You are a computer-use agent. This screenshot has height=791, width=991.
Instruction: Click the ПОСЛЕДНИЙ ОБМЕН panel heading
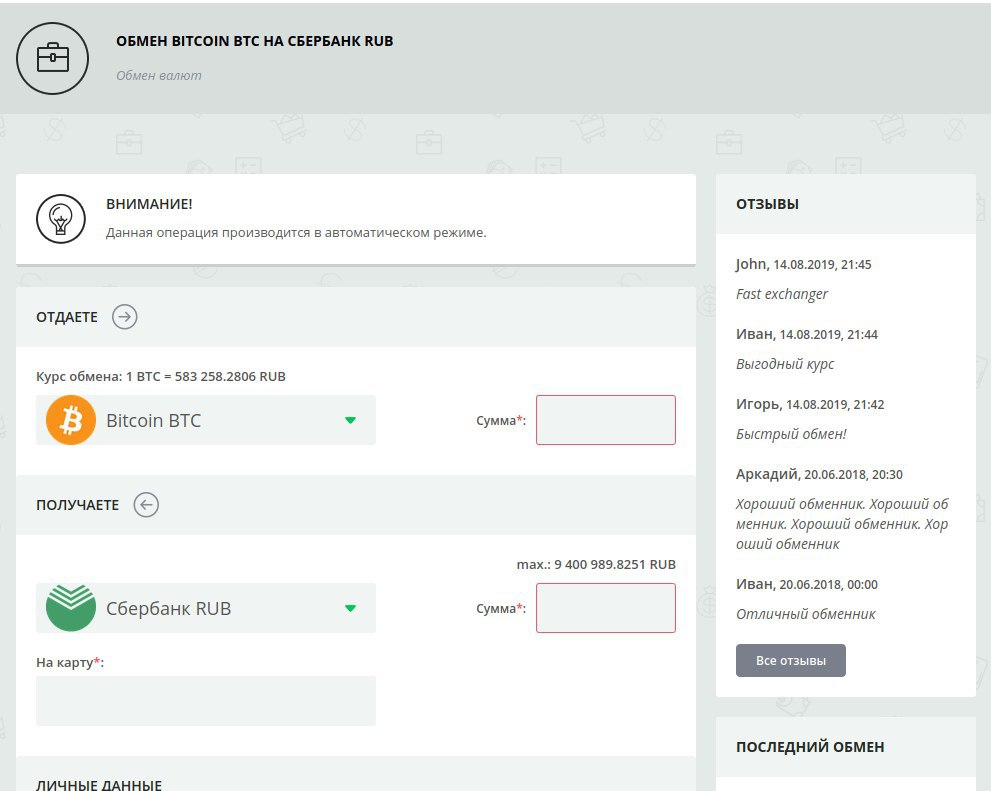coord(810,747)
